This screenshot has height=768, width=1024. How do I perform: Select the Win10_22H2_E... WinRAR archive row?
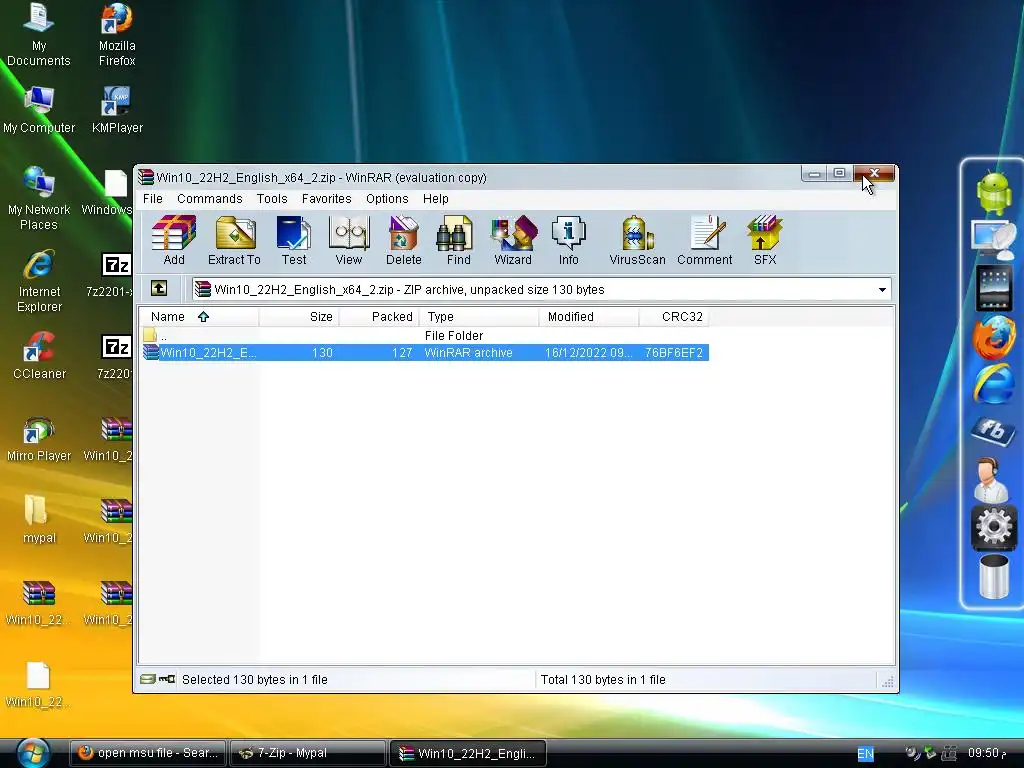pyautogui.click(x=425, y=353)
